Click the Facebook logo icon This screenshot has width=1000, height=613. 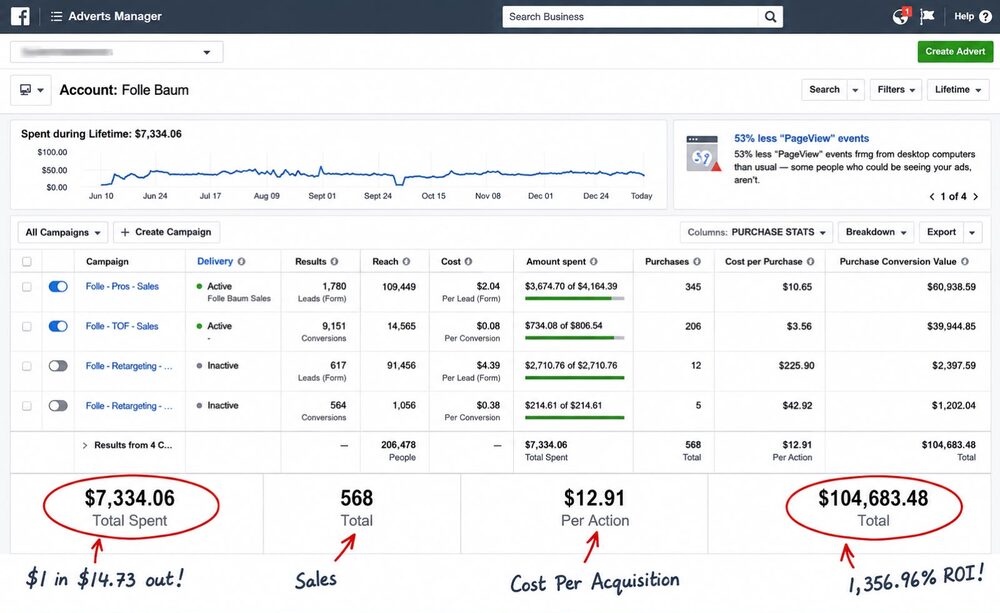(20, 17)
